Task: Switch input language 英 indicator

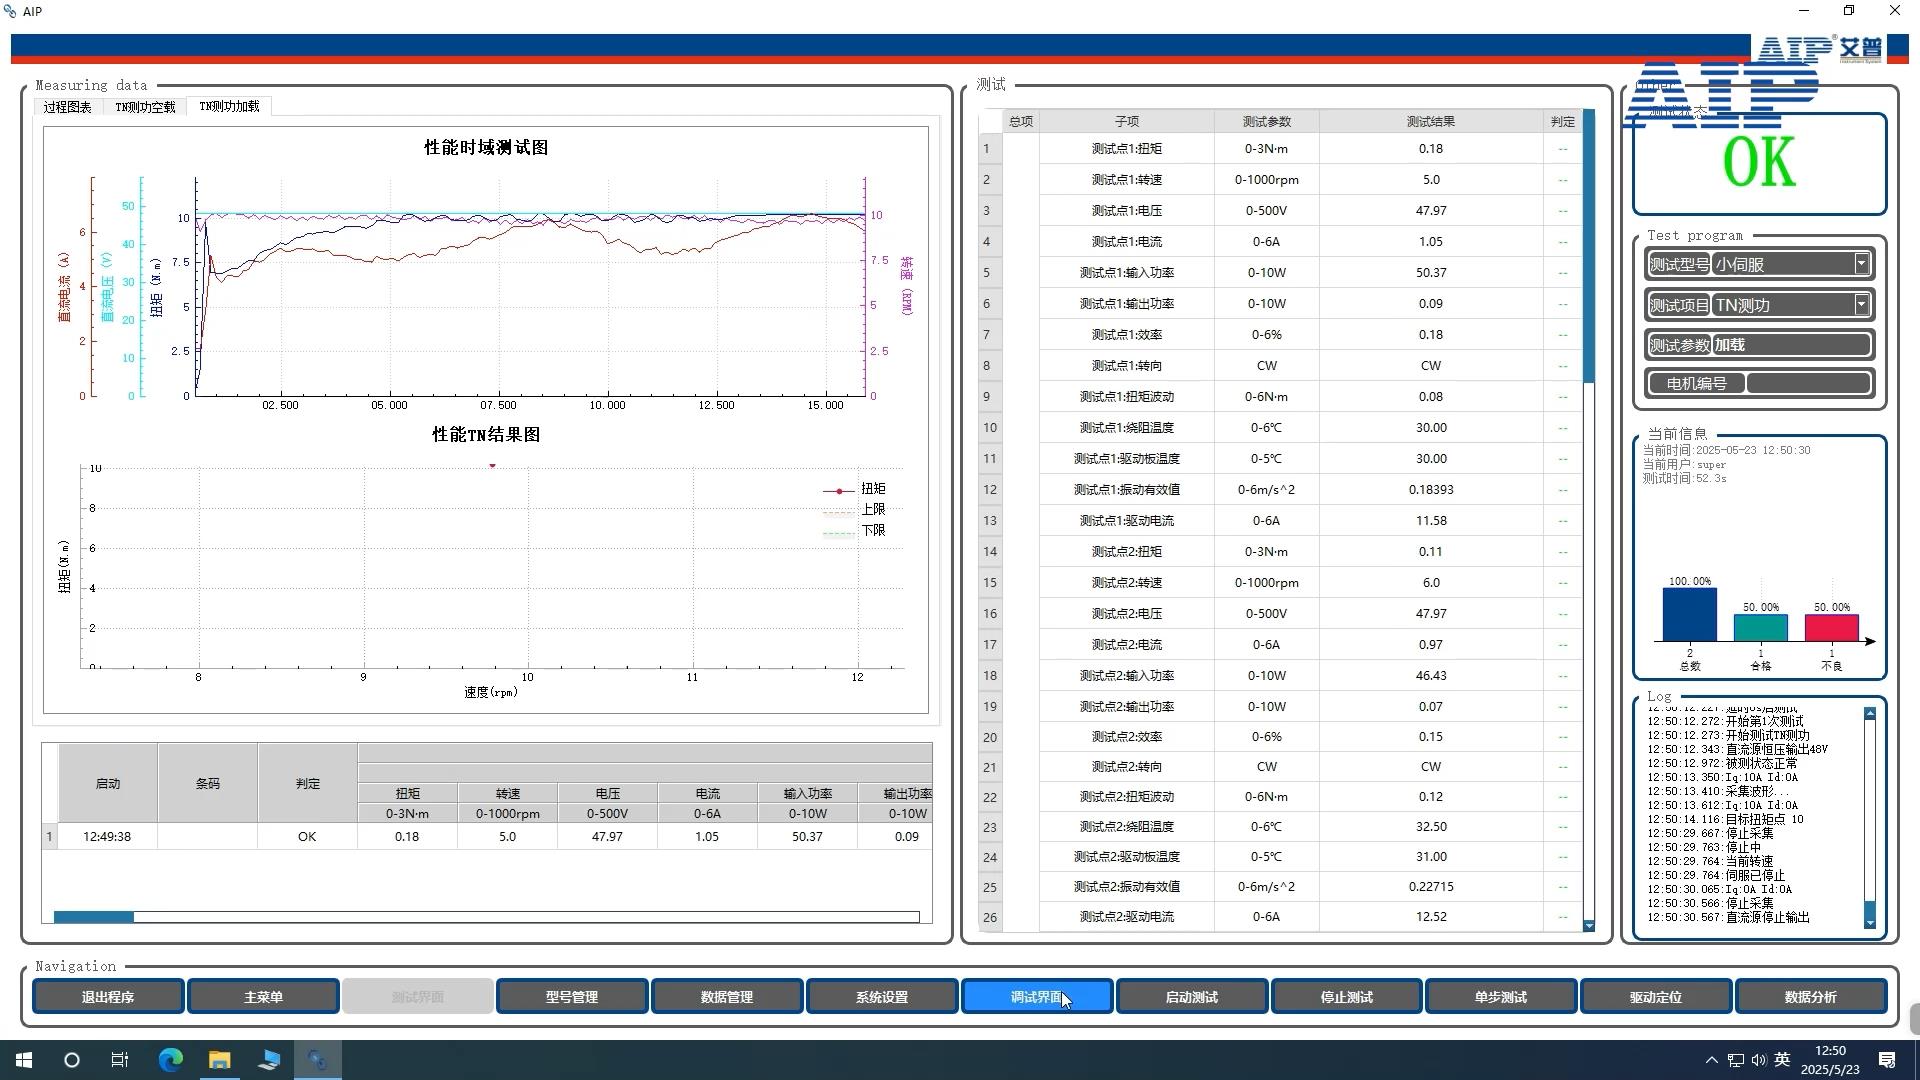Action: [x=1782, y=1060]
